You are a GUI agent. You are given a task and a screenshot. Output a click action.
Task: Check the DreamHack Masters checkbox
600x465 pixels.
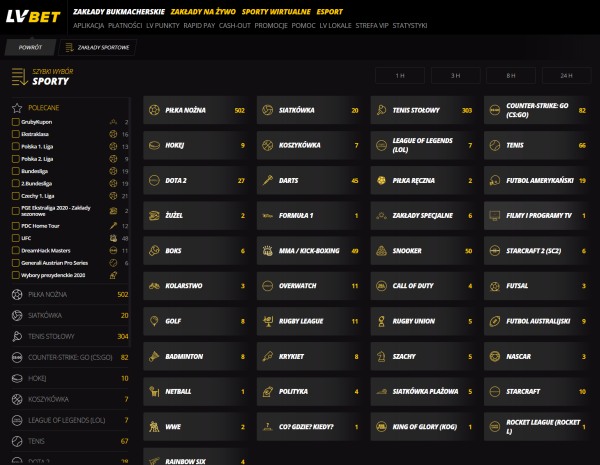click(16, 251)
